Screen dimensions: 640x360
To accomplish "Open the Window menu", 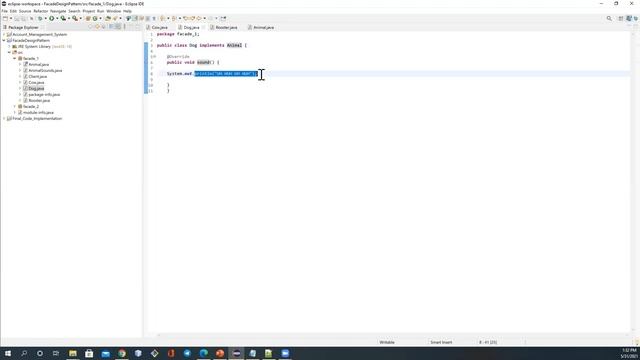I will pos(113,11).
